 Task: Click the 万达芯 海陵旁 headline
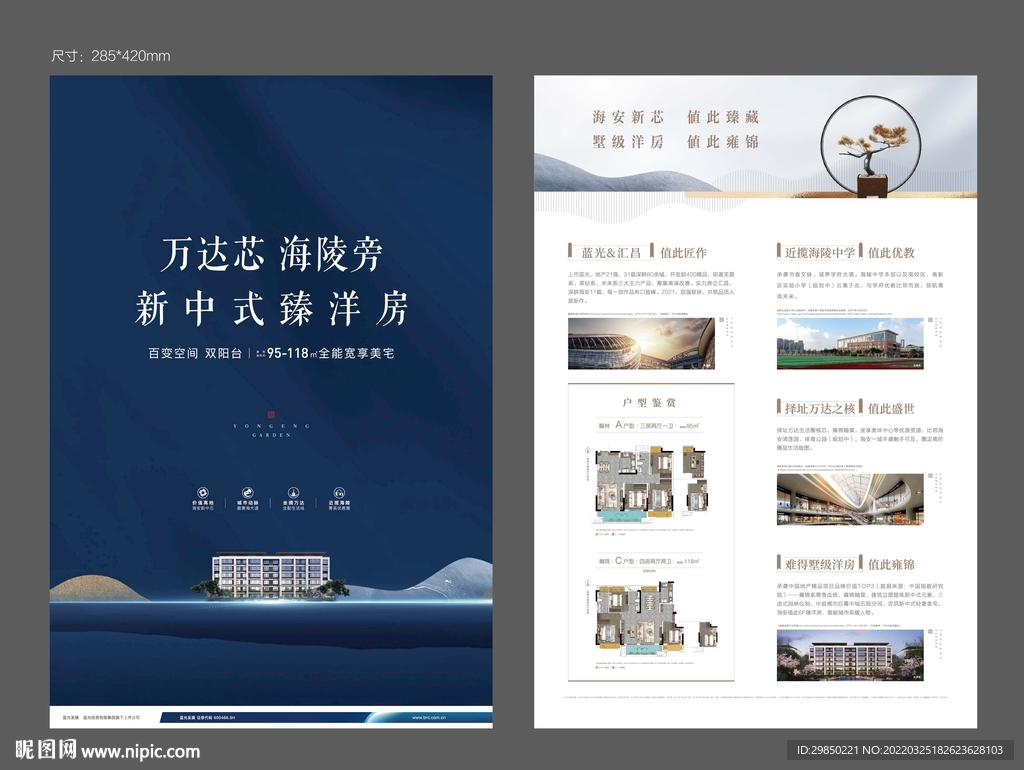[272, 254]
